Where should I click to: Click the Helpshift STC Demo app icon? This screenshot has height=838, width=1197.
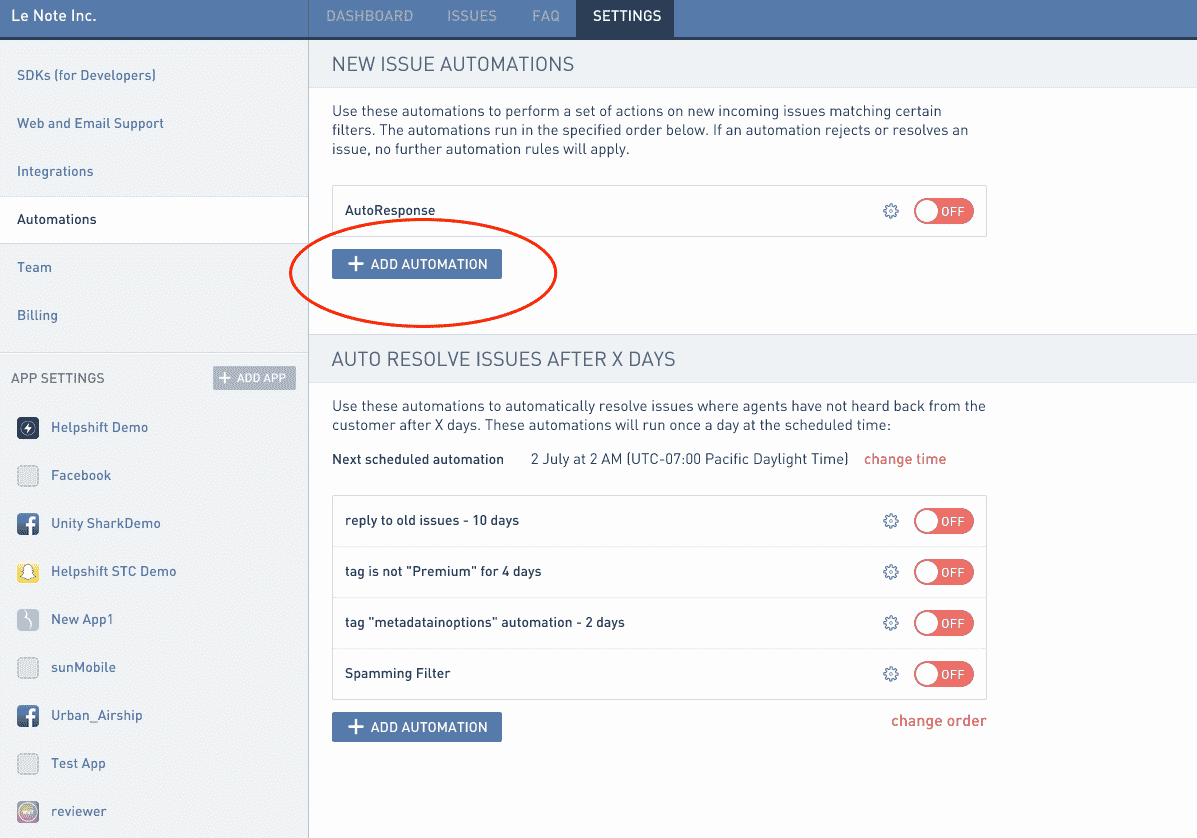point(28,571)
